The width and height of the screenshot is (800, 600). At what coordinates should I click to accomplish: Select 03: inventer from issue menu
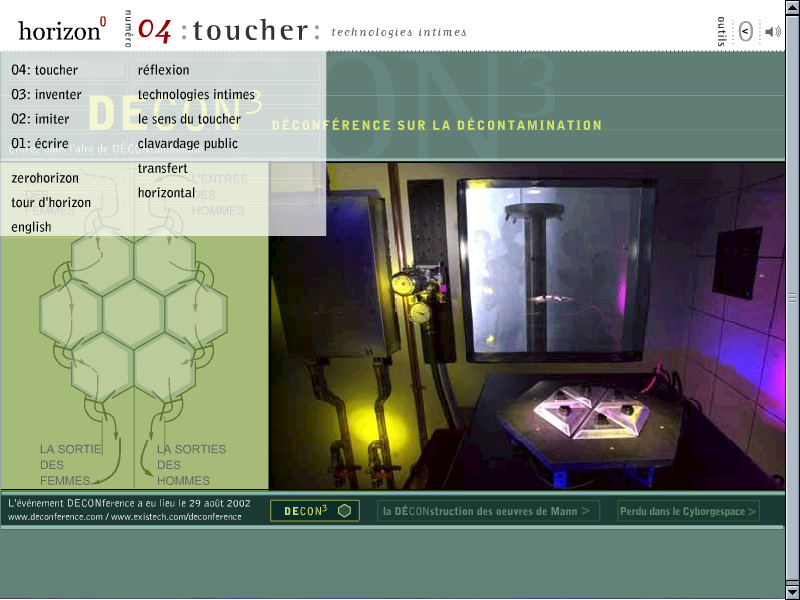[x=46, y=95]
